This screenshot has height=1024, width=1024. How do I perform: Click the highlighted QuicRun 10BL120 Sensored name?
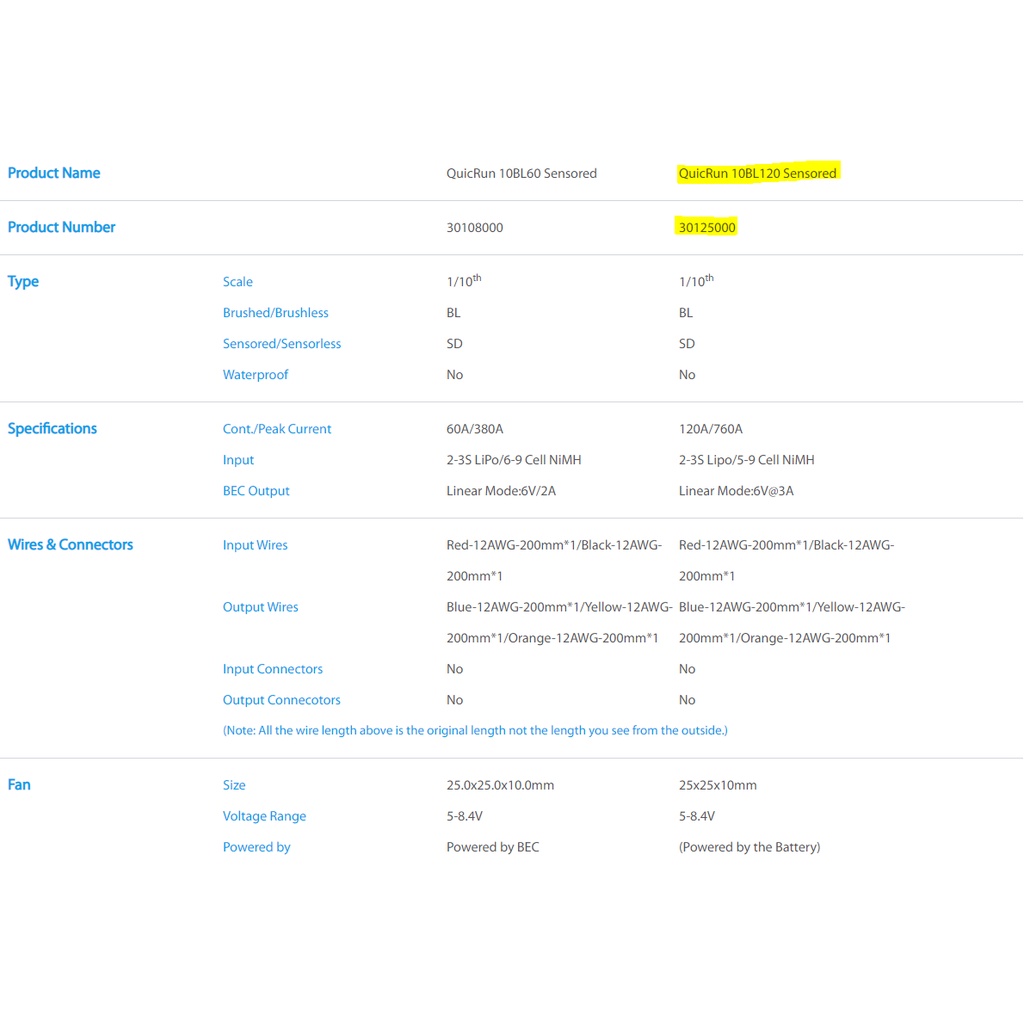pos(757,173)
